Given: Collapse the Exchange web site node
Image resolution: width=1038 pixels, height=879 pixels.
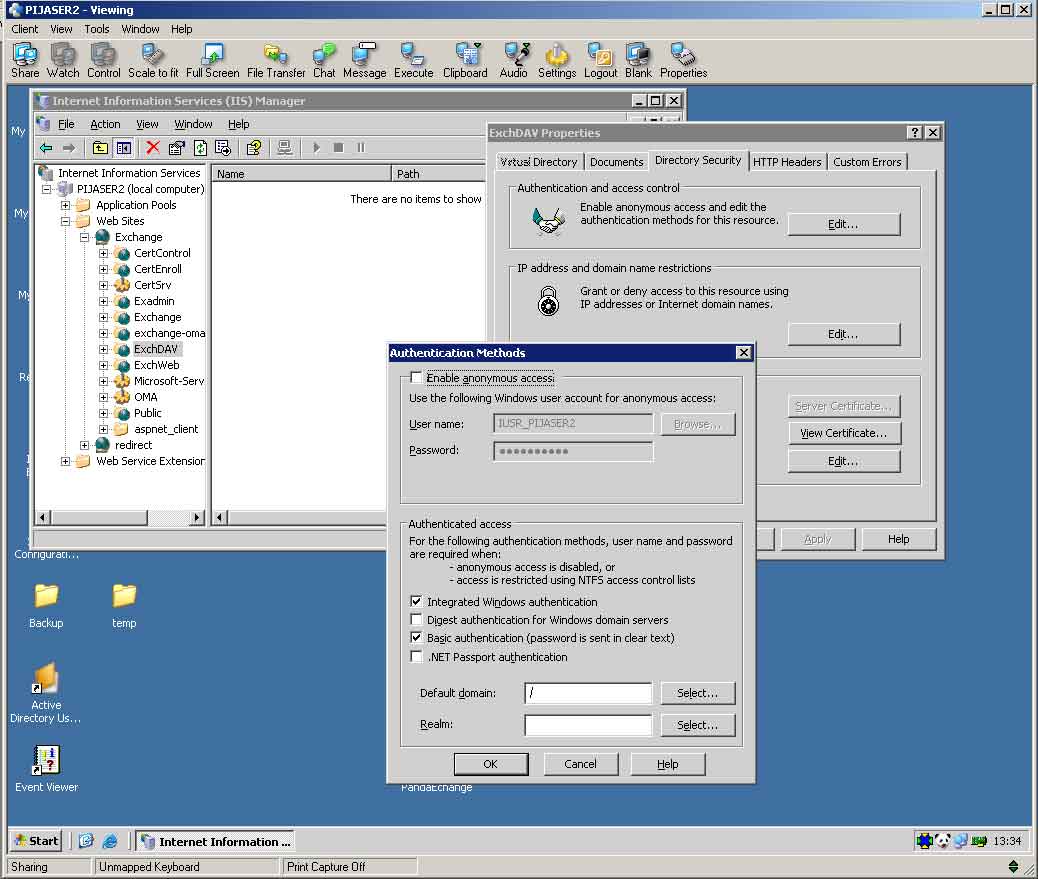Looking at the screenshot, I should [x=85, y=237].
